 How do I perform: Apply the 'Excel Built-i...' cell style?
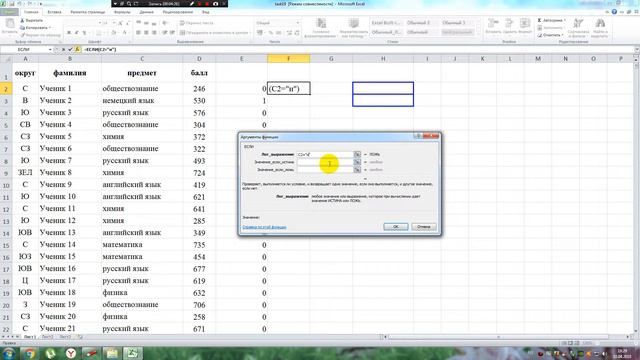coord(386,23)
